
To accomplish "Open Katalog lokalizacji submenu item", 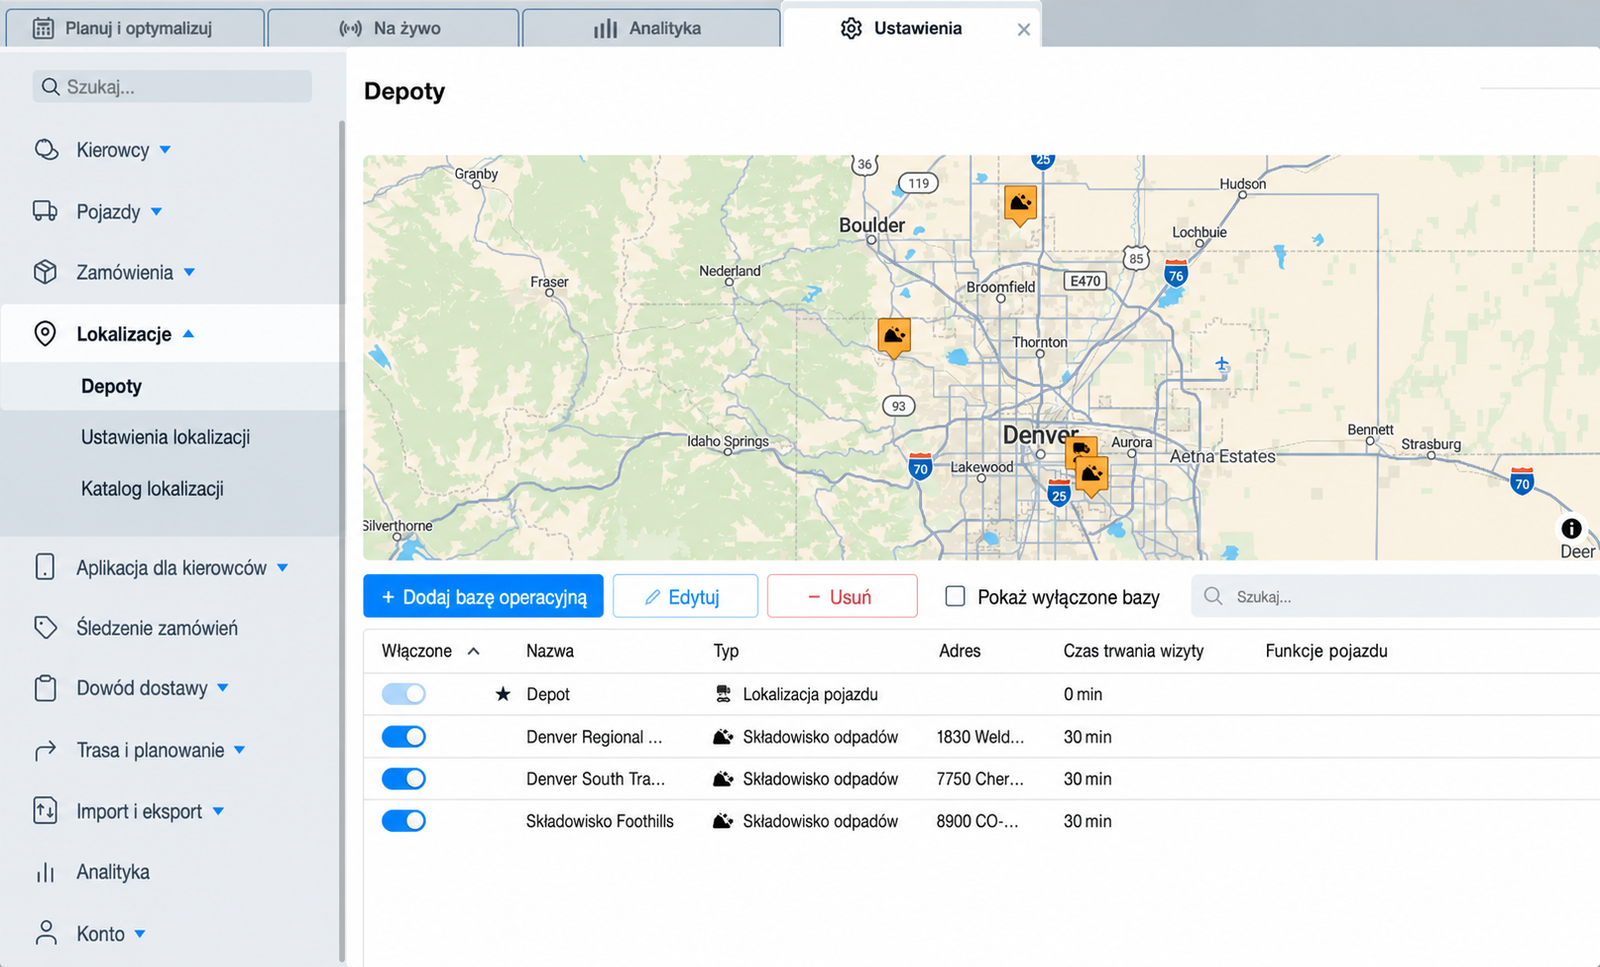I will (x=152, y=489).
